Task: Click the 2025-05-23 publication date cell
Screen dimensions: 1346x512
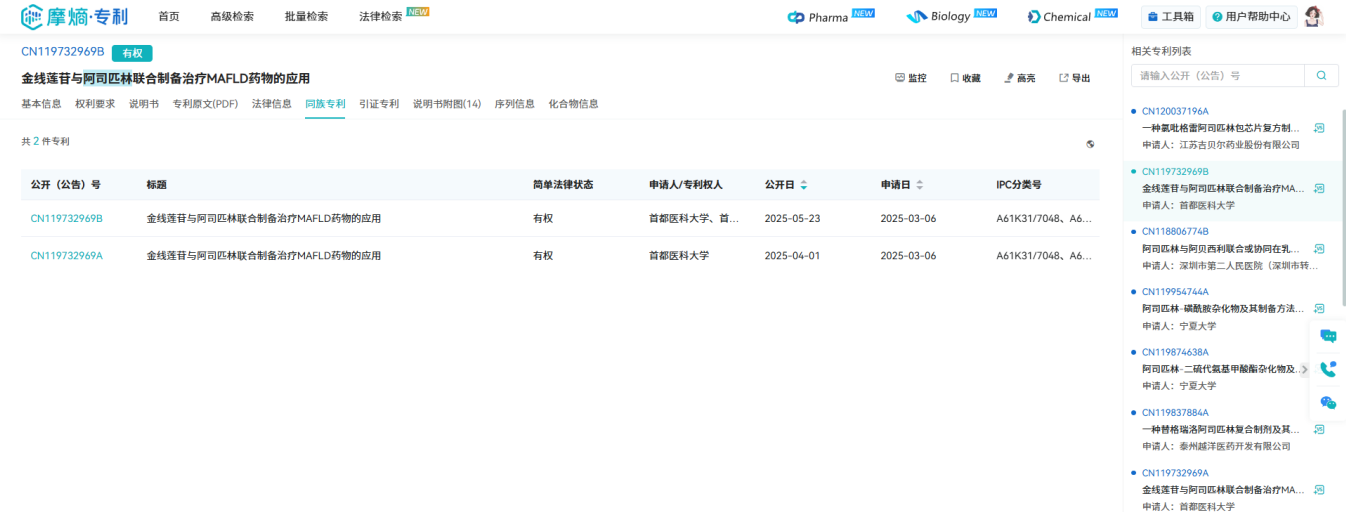Action: point(792,218)
